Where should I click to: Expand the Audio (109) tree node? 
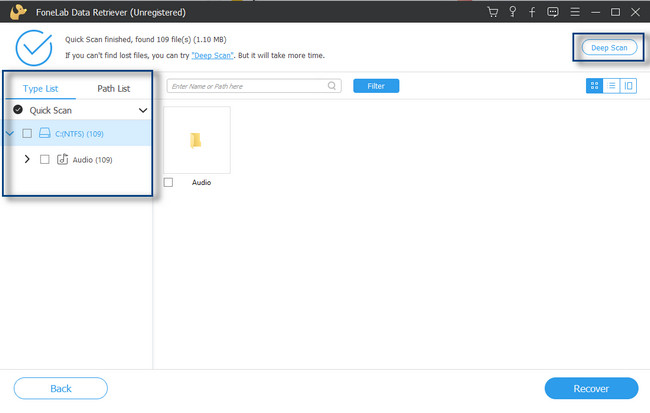point(27,159)
